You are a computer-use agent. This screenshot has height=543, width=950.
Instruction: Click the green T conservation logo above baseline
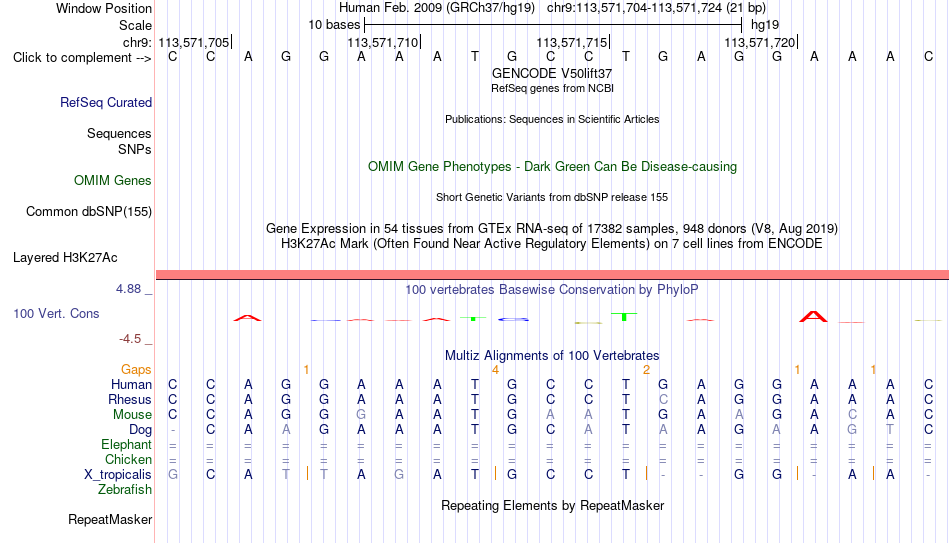[624, 317]
